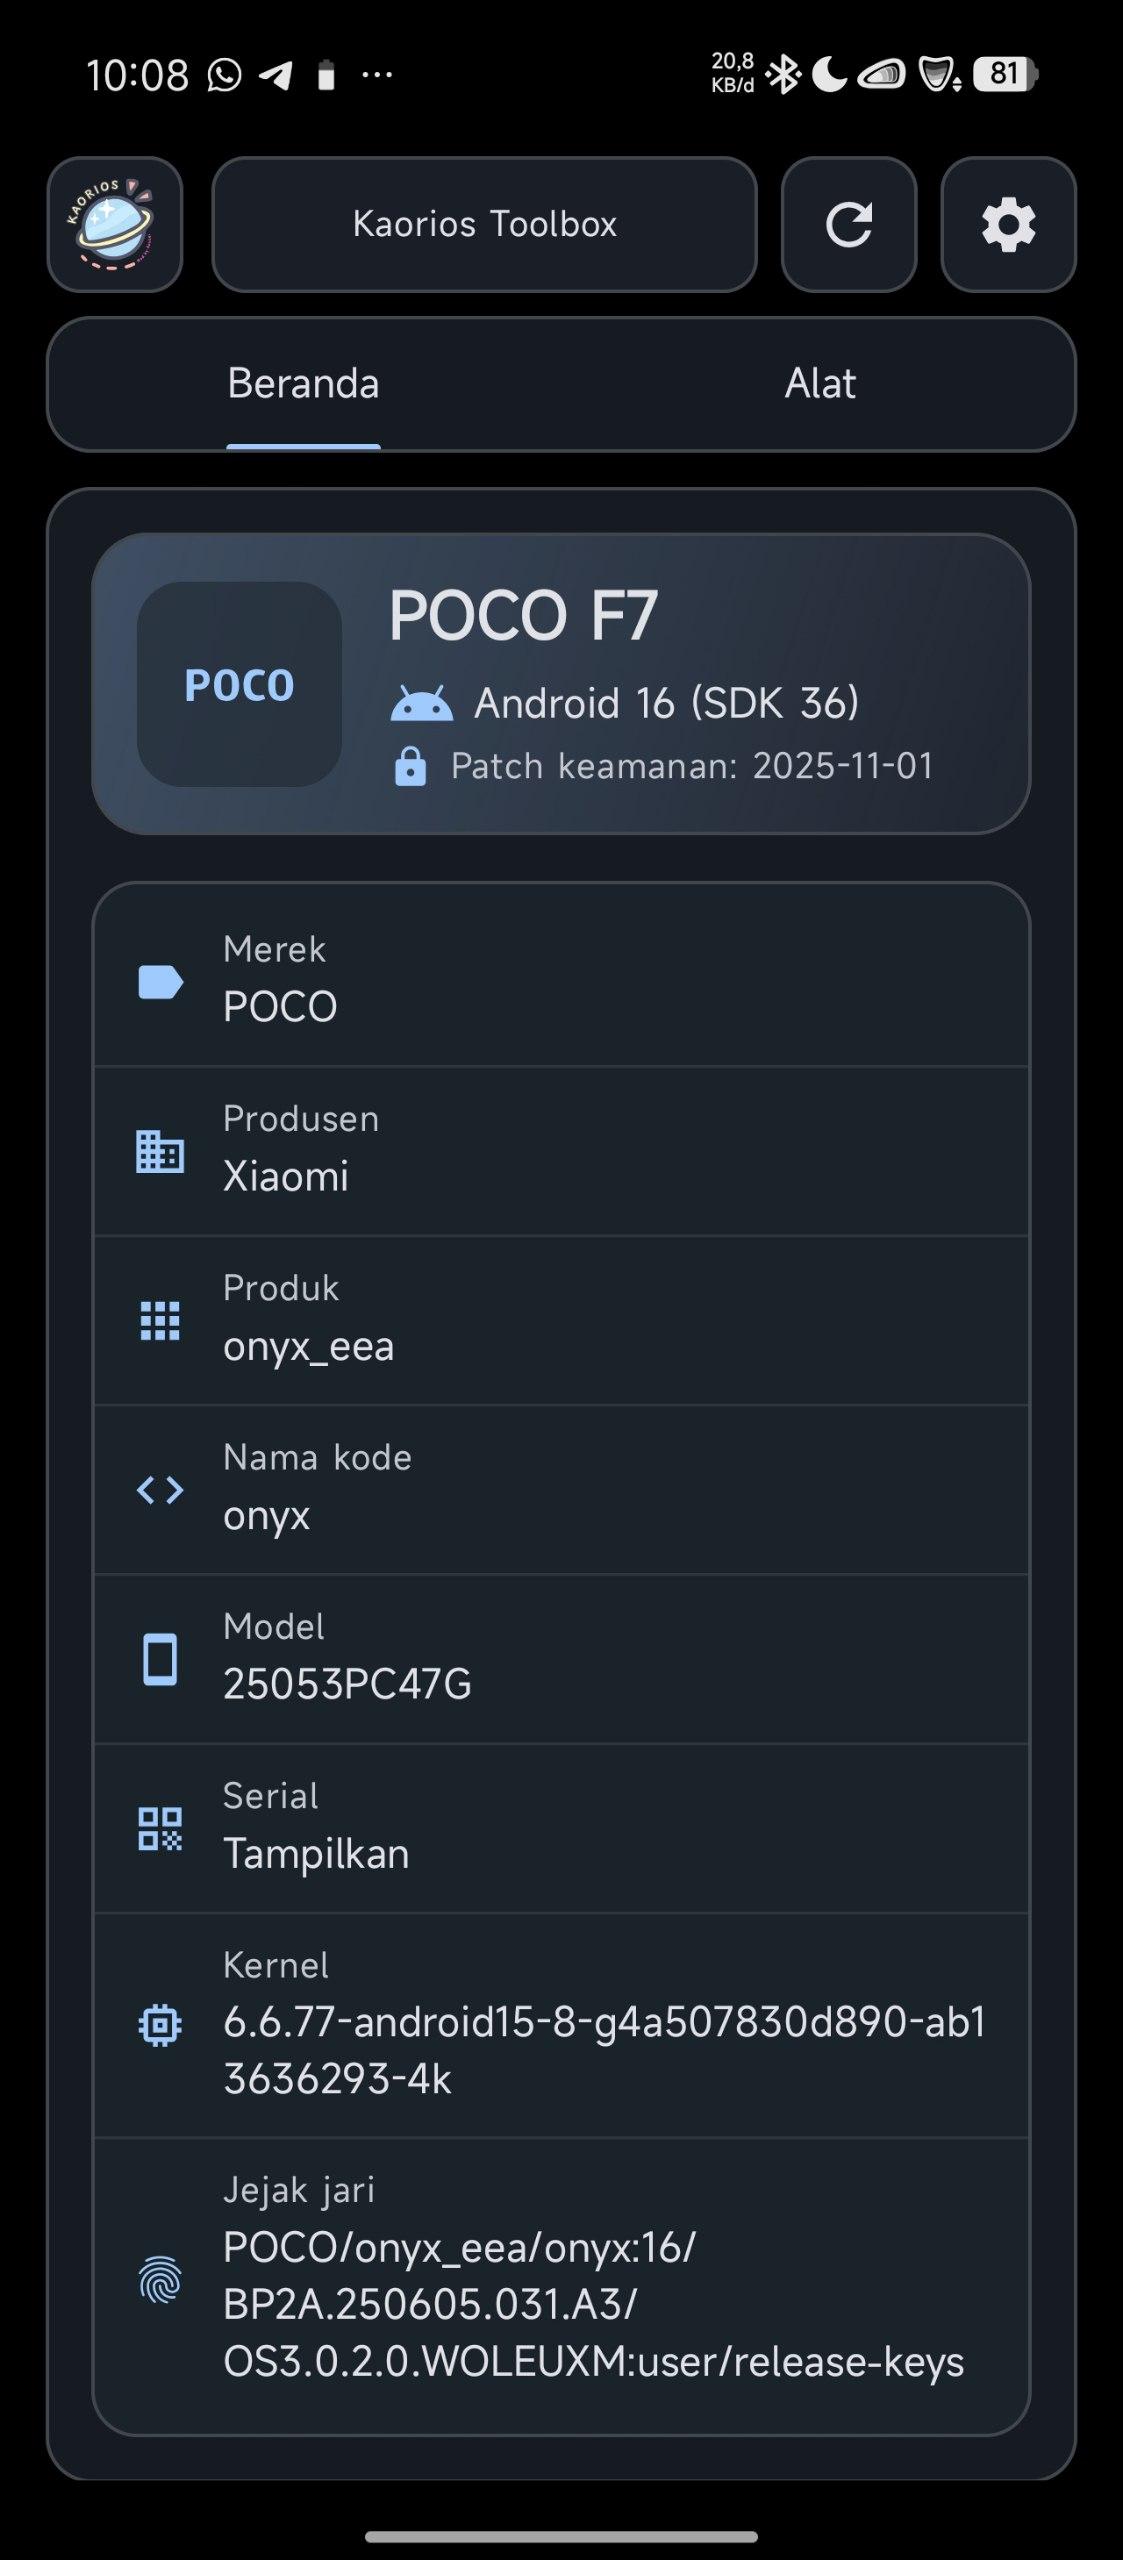Tap the Kaorios planet logo icon
The height and width of the screenshot is (2560, 1123).
pyautogui.click(x=114, y=224)
